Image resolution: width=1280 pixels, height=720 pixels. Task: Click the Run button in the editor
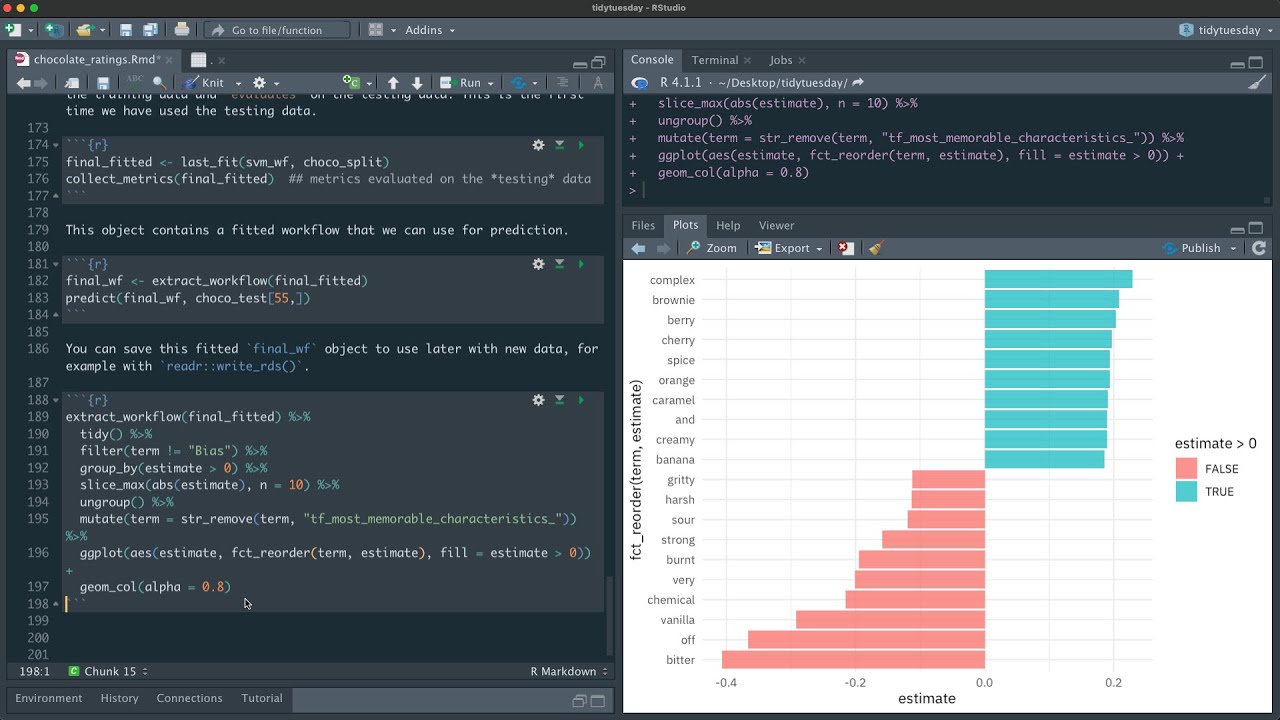461,83
